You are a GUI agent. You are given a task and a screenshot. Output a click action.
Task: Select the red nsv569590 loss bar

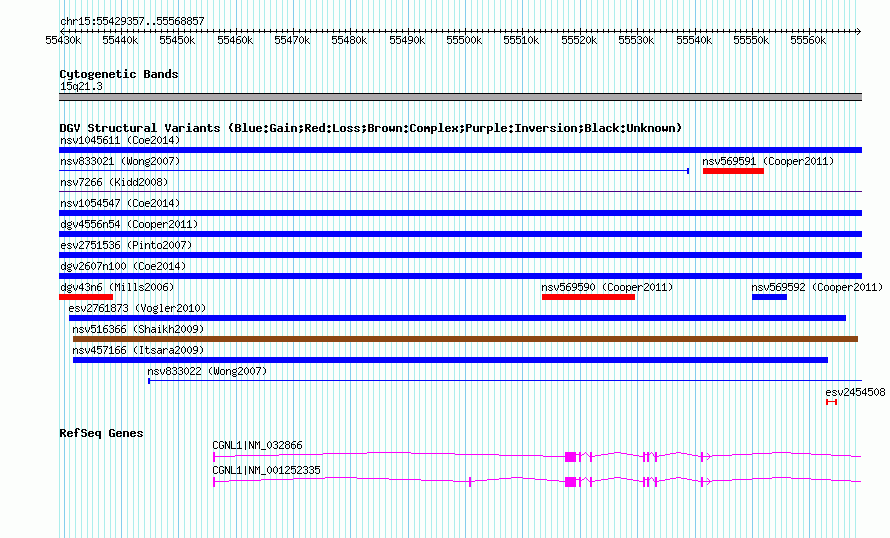pos(589,297)
